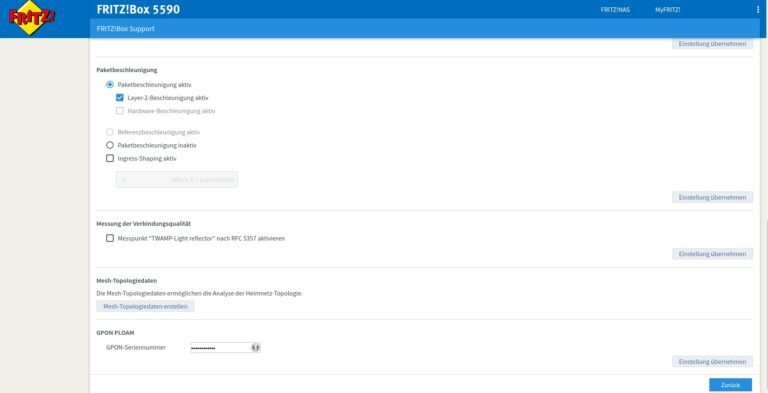This screenshot has height=393, width=768.
Task: Click the GPON PLOAM heading
Action: click(x=115, y=333)
